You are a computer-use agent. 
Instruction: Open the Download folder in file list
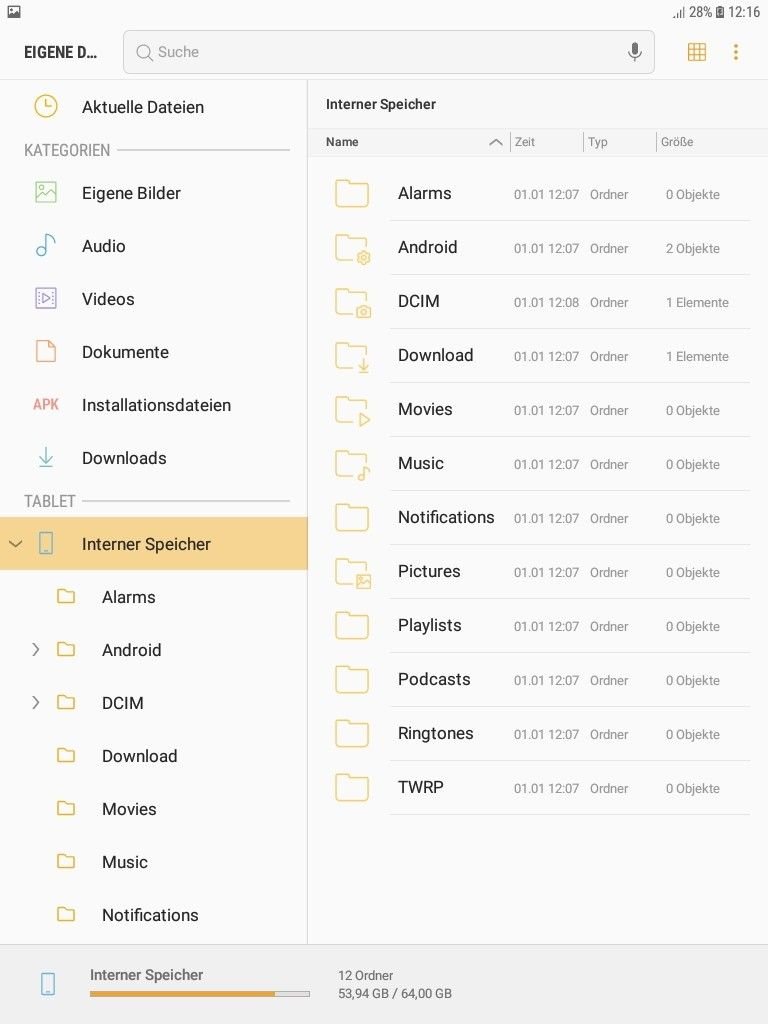coord(537,356)
